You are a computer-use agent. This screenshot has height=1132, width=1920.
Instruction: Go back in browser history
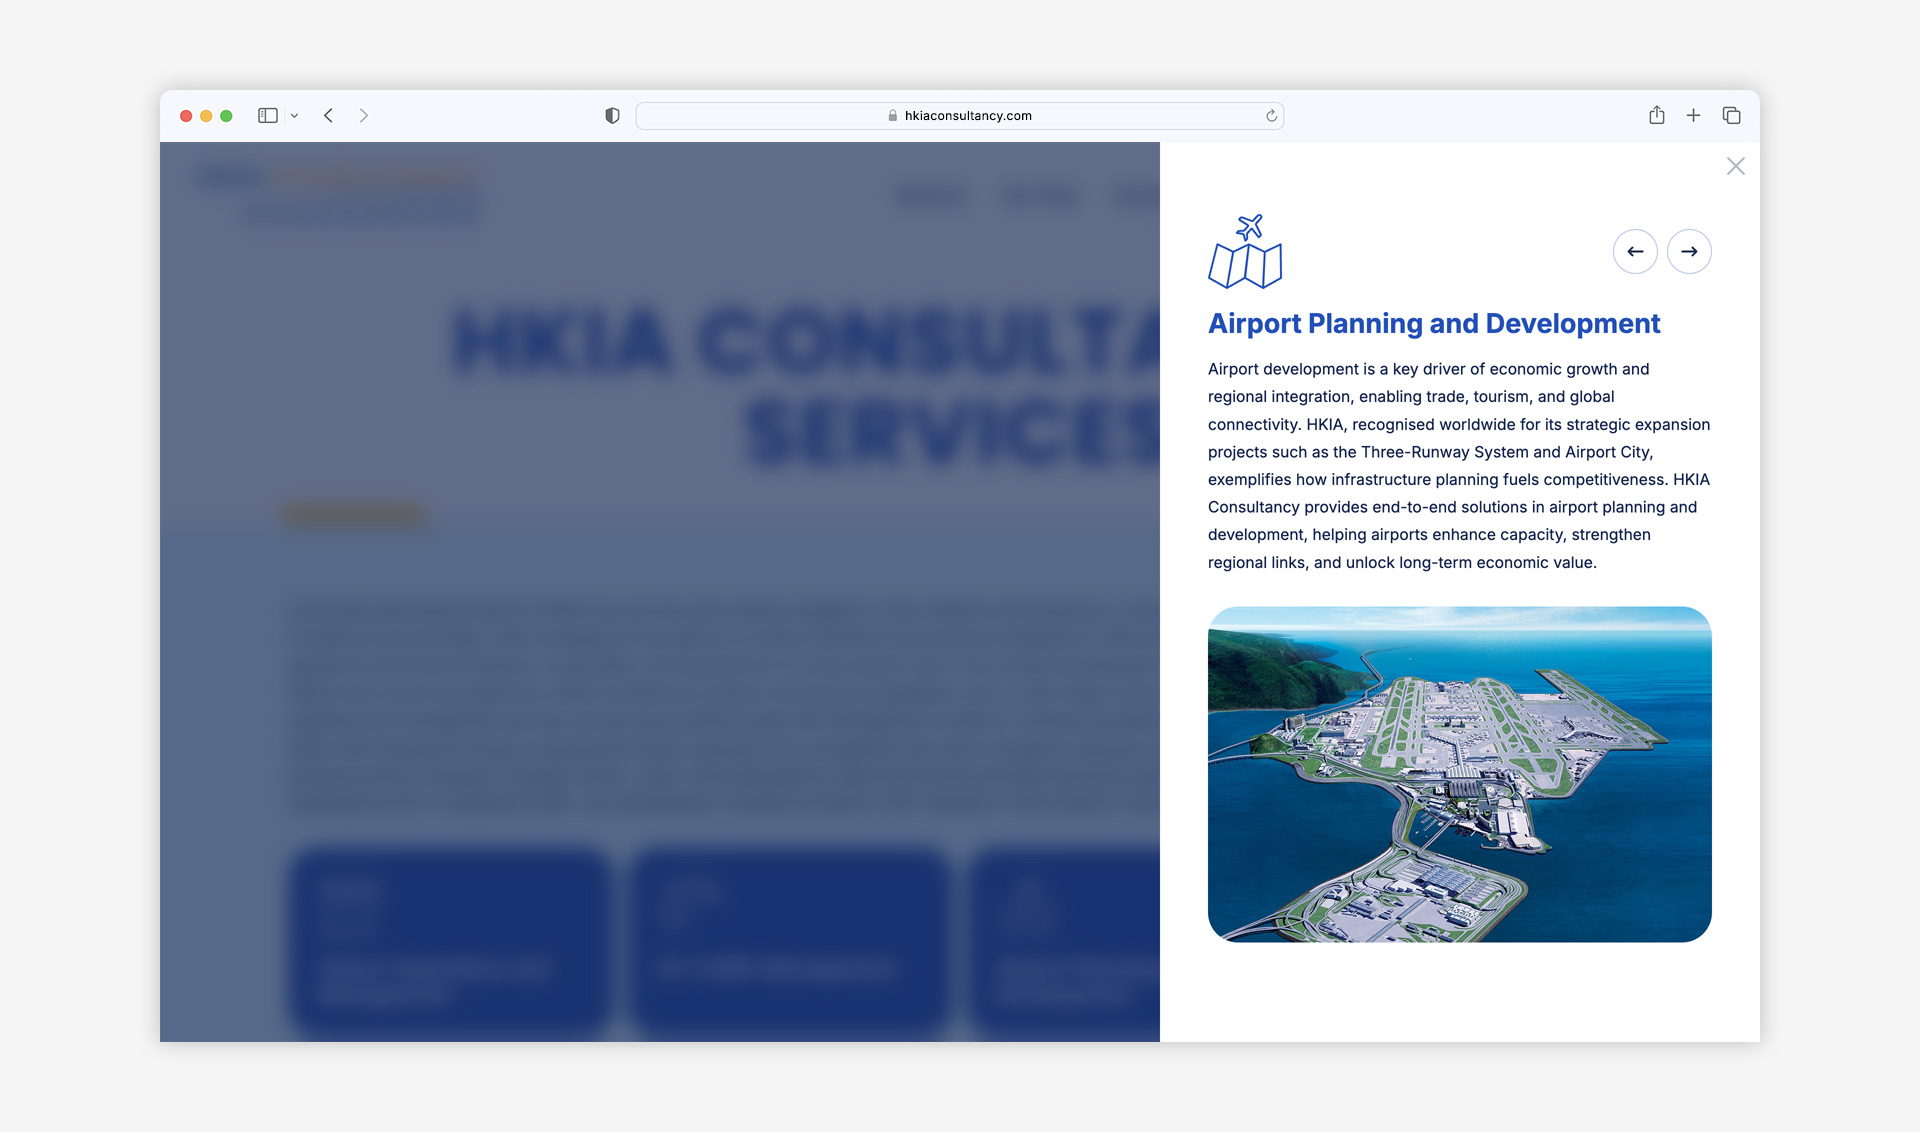coord(328,116)
